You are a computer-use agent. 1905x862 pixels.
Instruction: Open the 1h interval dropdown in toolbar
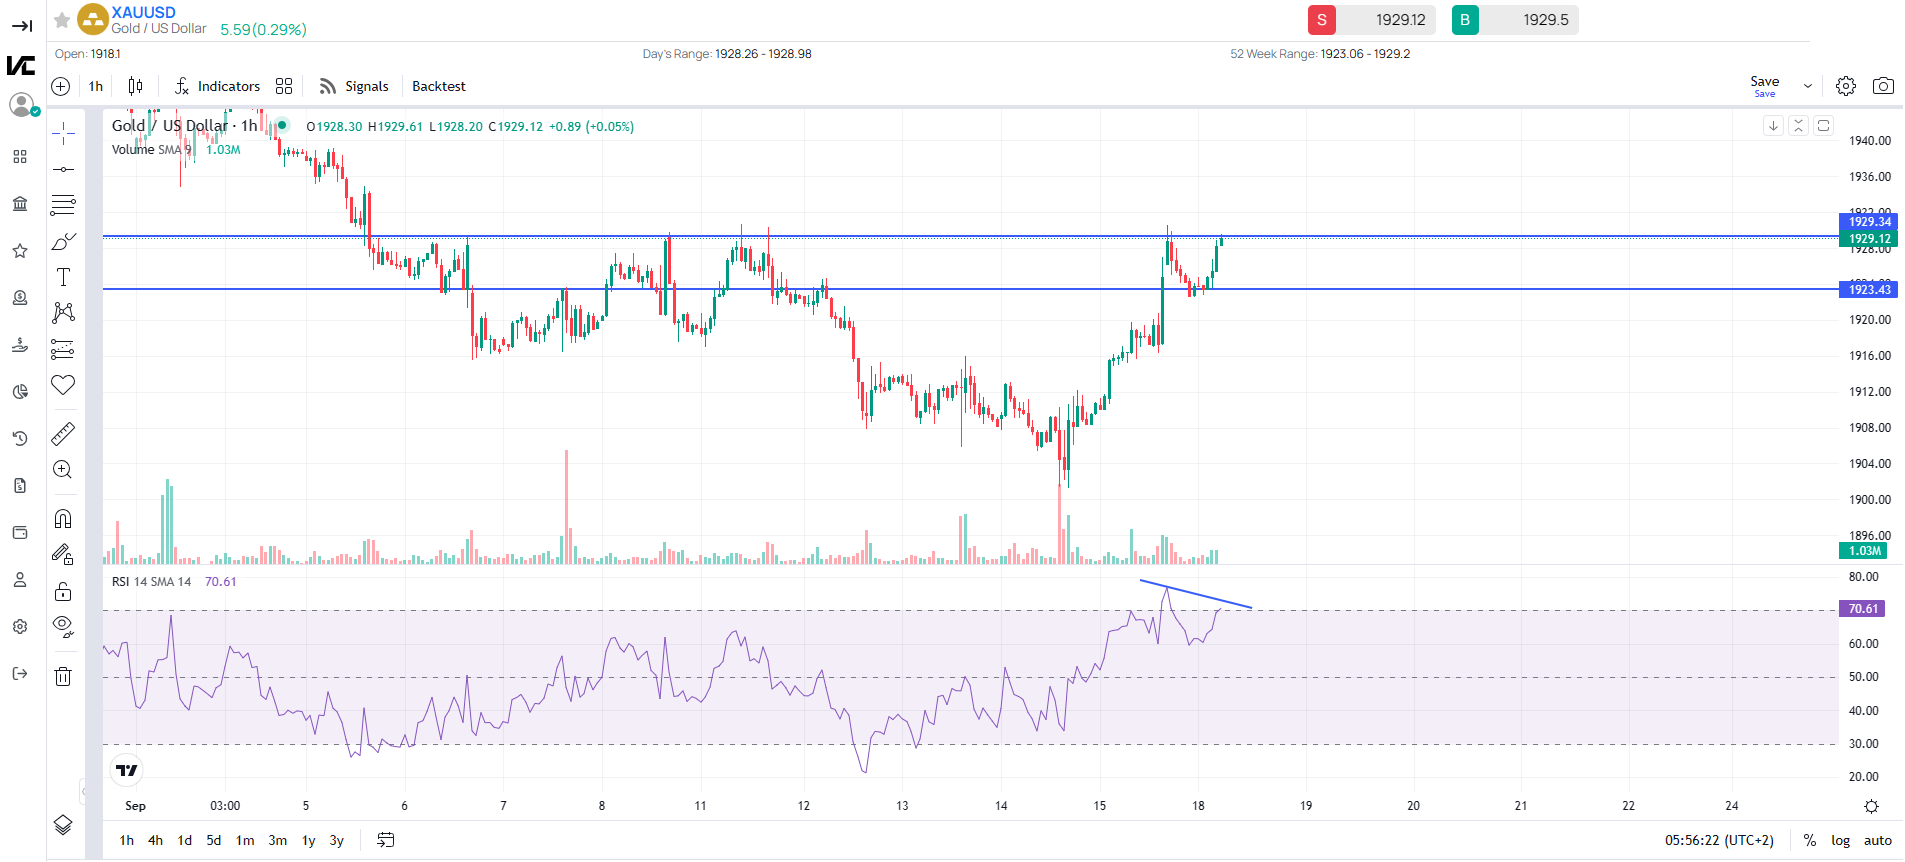[96, 86]
